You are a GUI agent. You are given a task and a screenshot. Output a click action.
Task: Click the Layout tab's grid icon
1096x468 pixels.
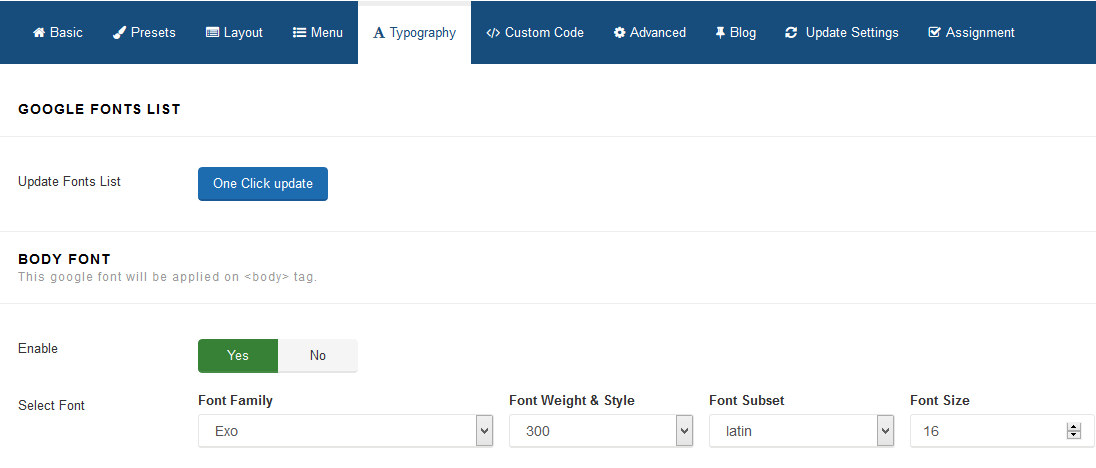pos(212,32)
